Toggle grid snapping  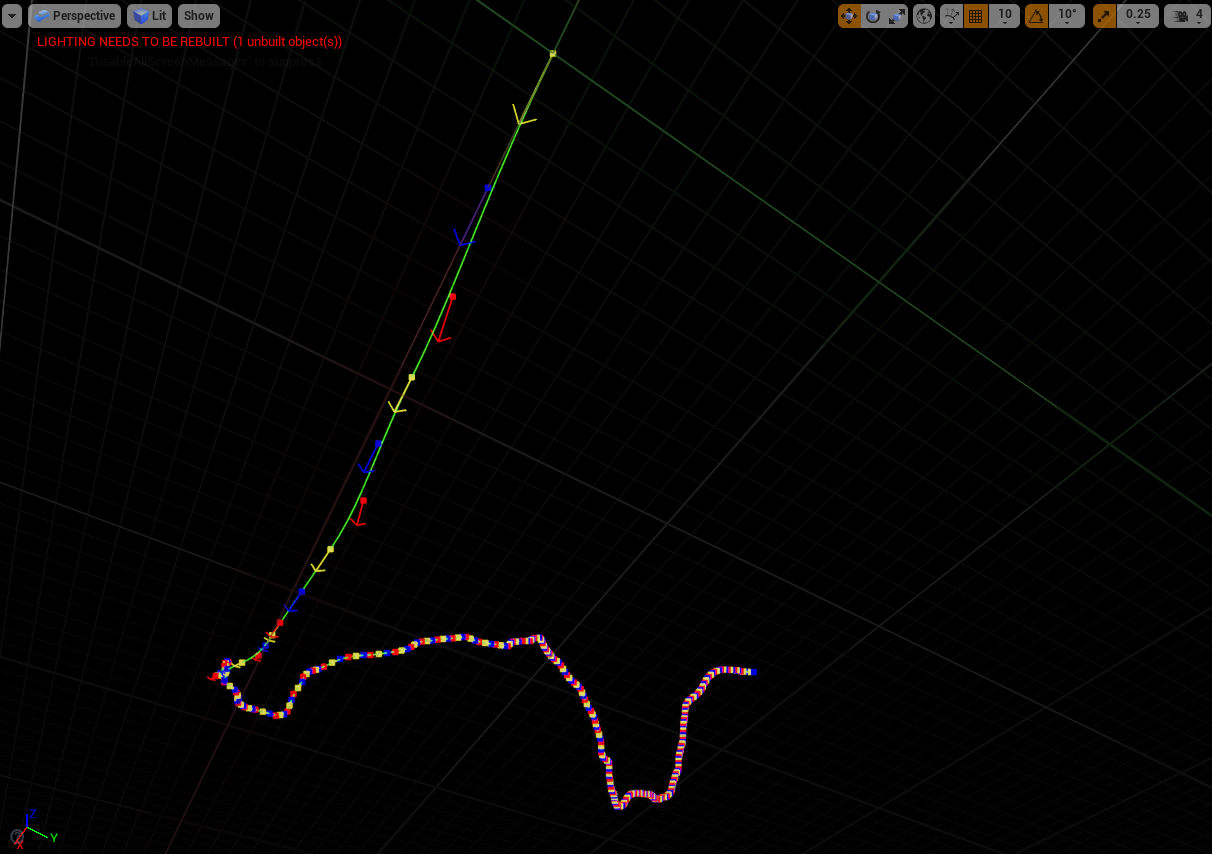click(x=976, y=16)
